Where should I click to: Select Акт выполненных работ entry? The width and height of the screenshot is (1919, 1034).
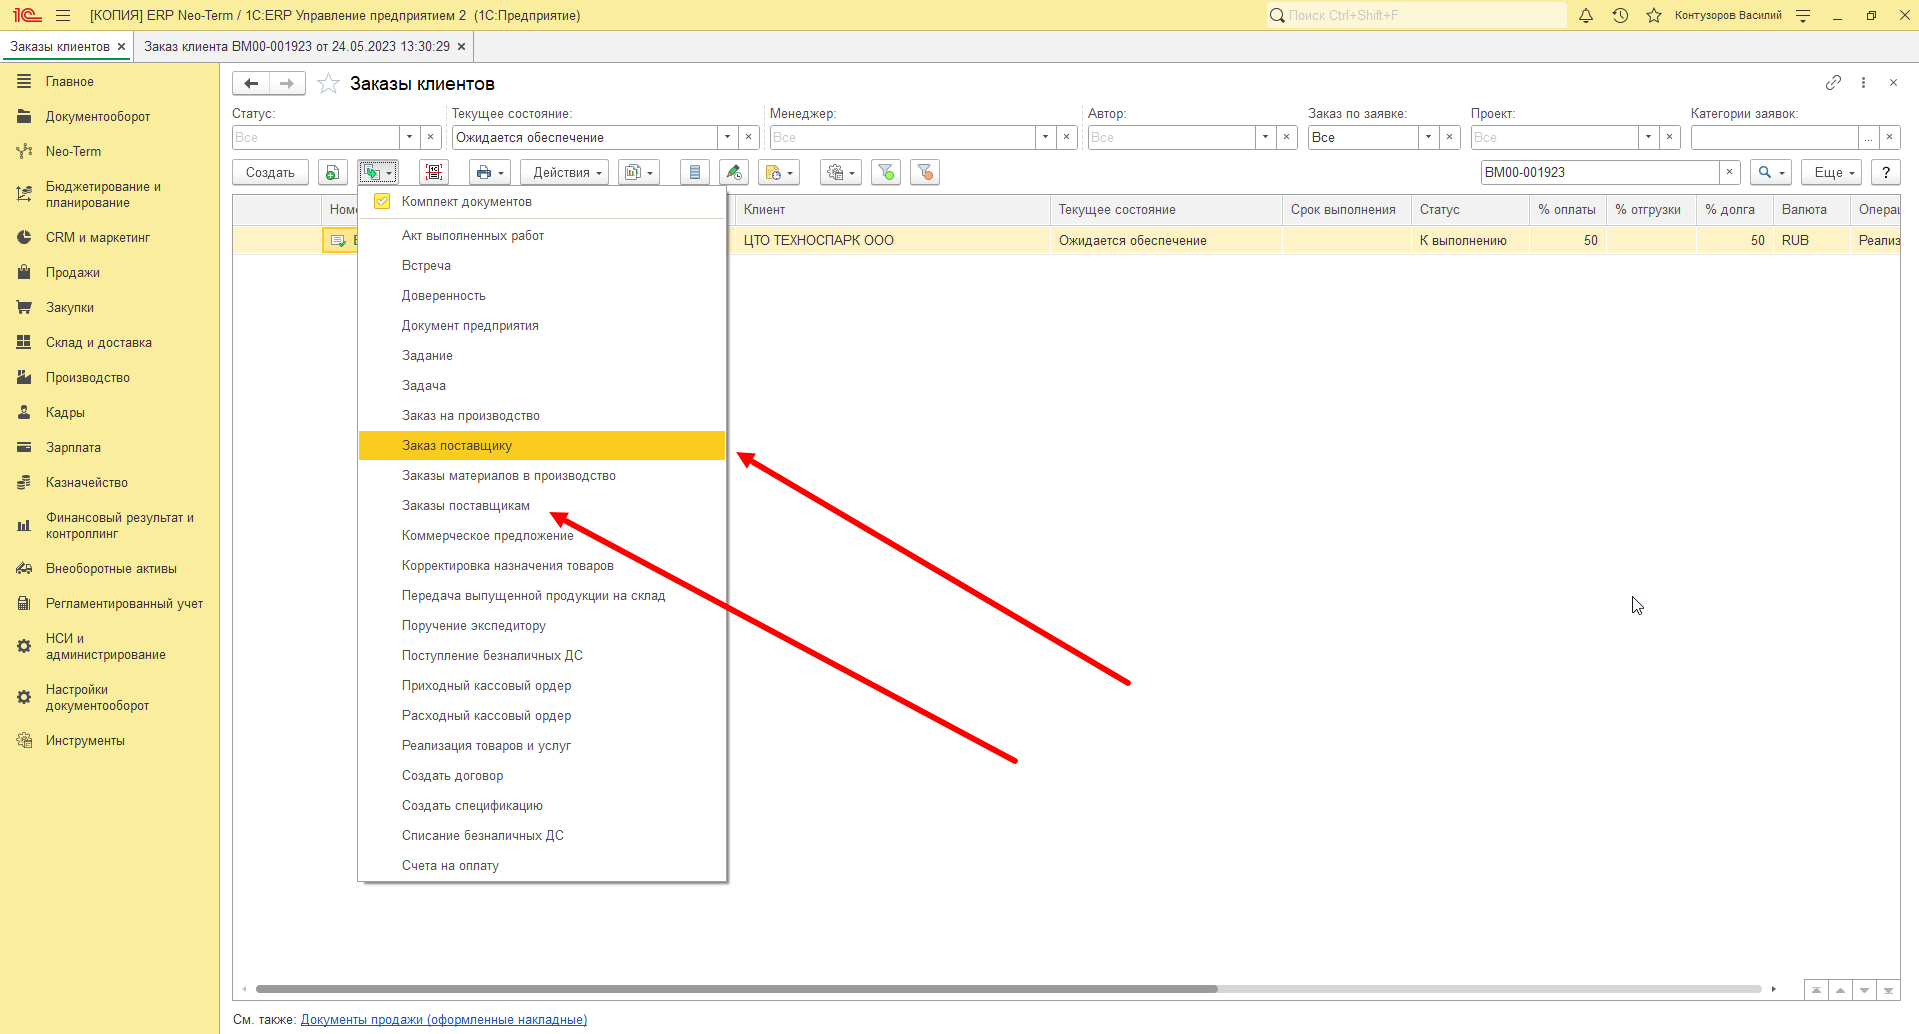541,236
